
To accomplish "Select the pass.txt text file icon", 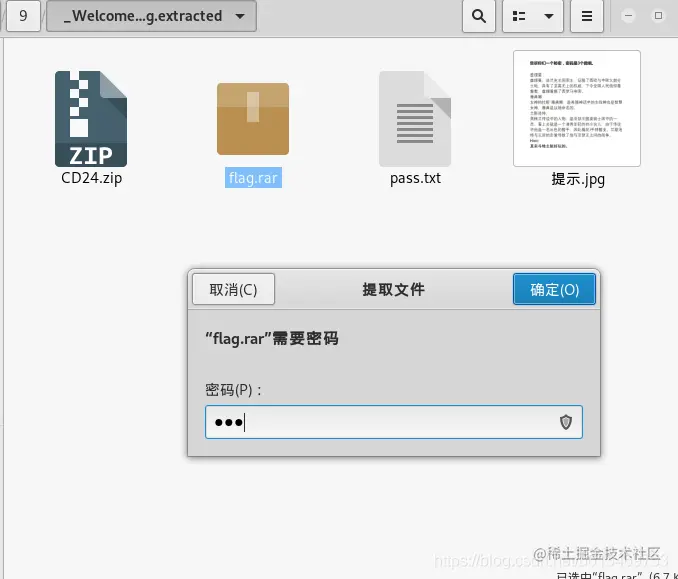I will coord(415,118).
